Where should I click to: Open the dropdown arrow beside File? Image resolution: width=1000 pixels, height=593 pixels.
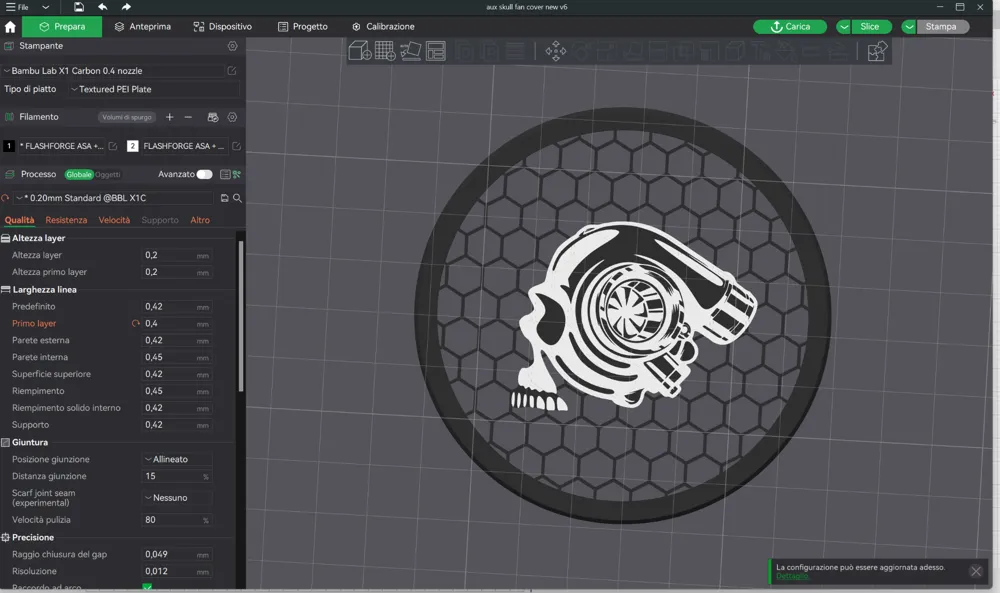(x=45, y=7)
